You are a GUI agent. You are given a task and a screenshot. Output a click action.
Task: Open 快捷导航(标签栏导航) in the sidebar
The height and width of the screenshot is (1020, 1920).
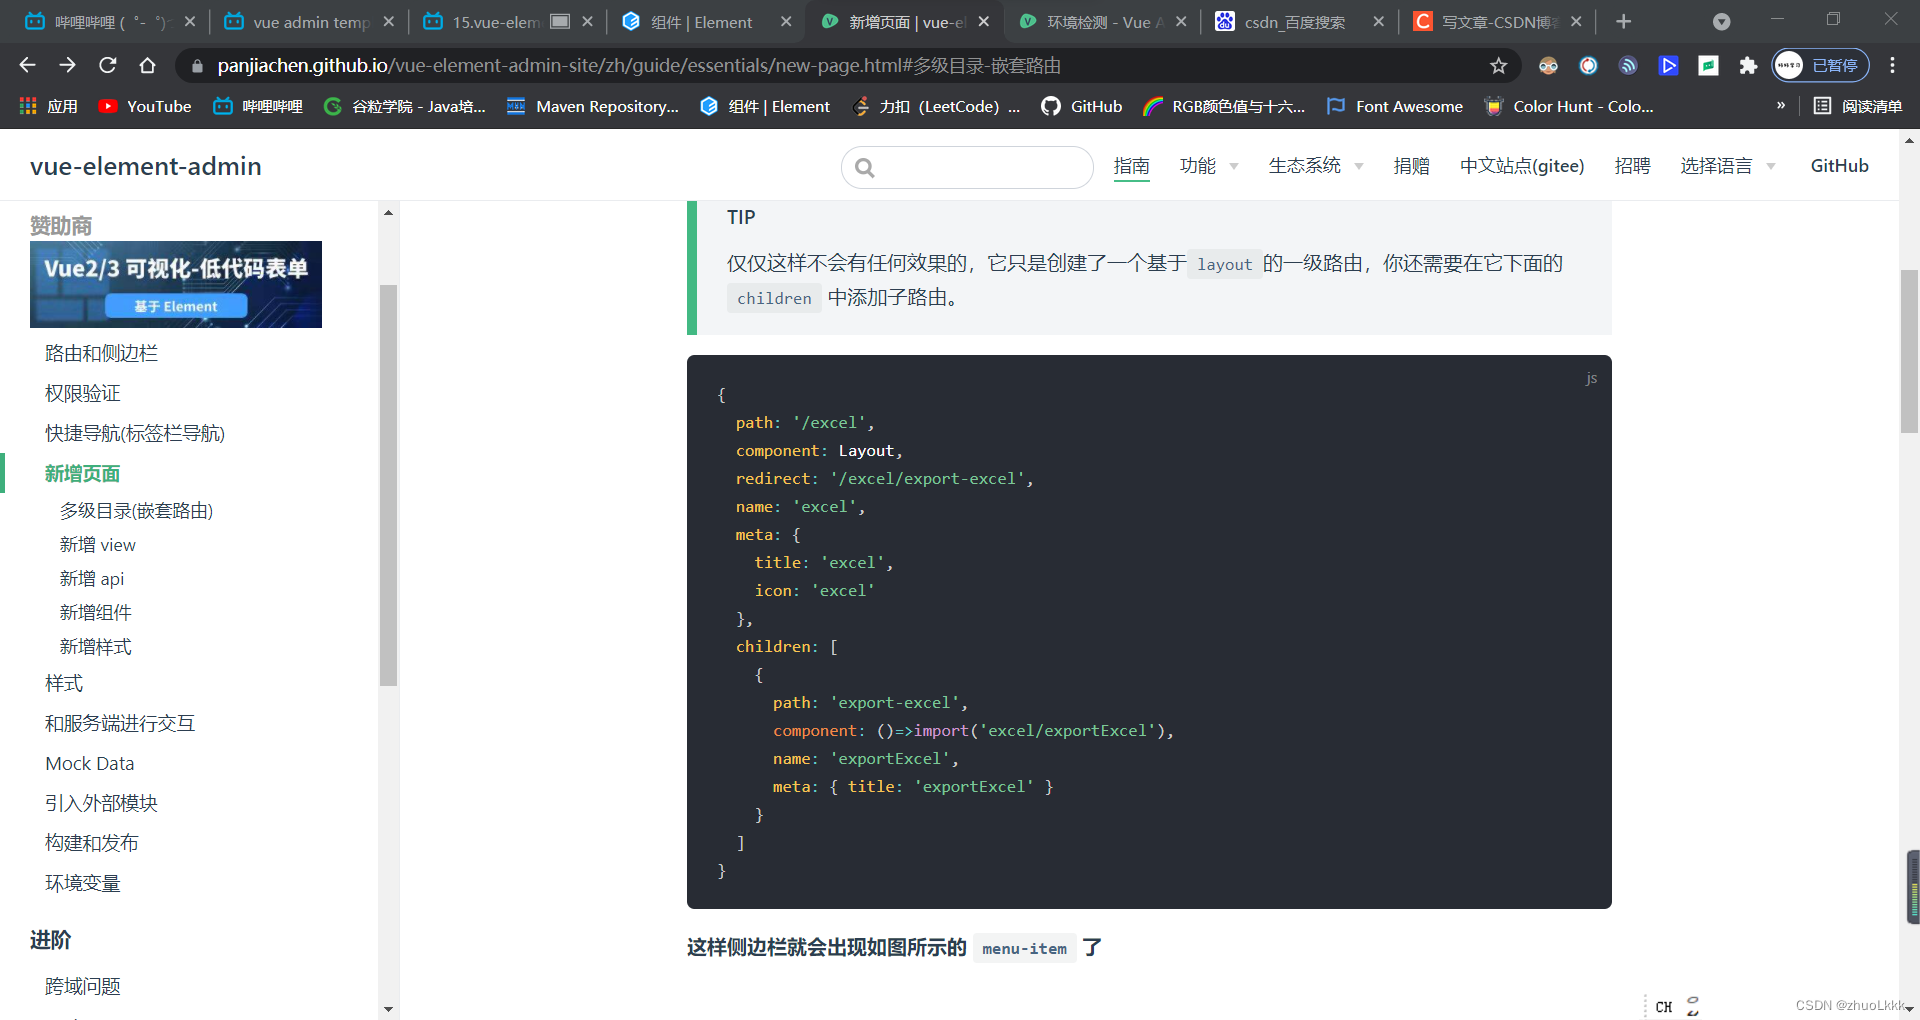point(135,433)
